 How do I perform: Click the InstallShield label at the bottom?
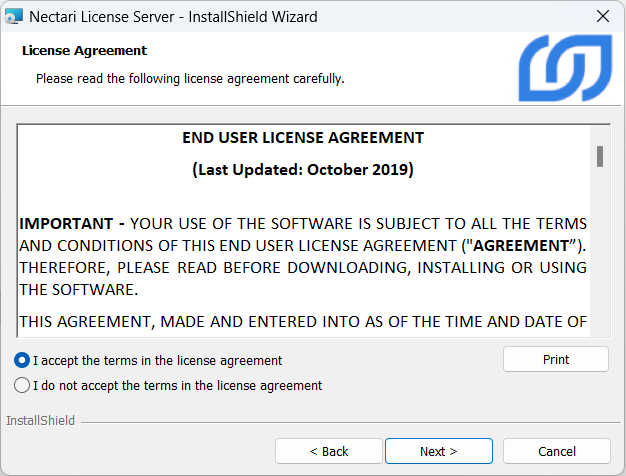[41, 421]
